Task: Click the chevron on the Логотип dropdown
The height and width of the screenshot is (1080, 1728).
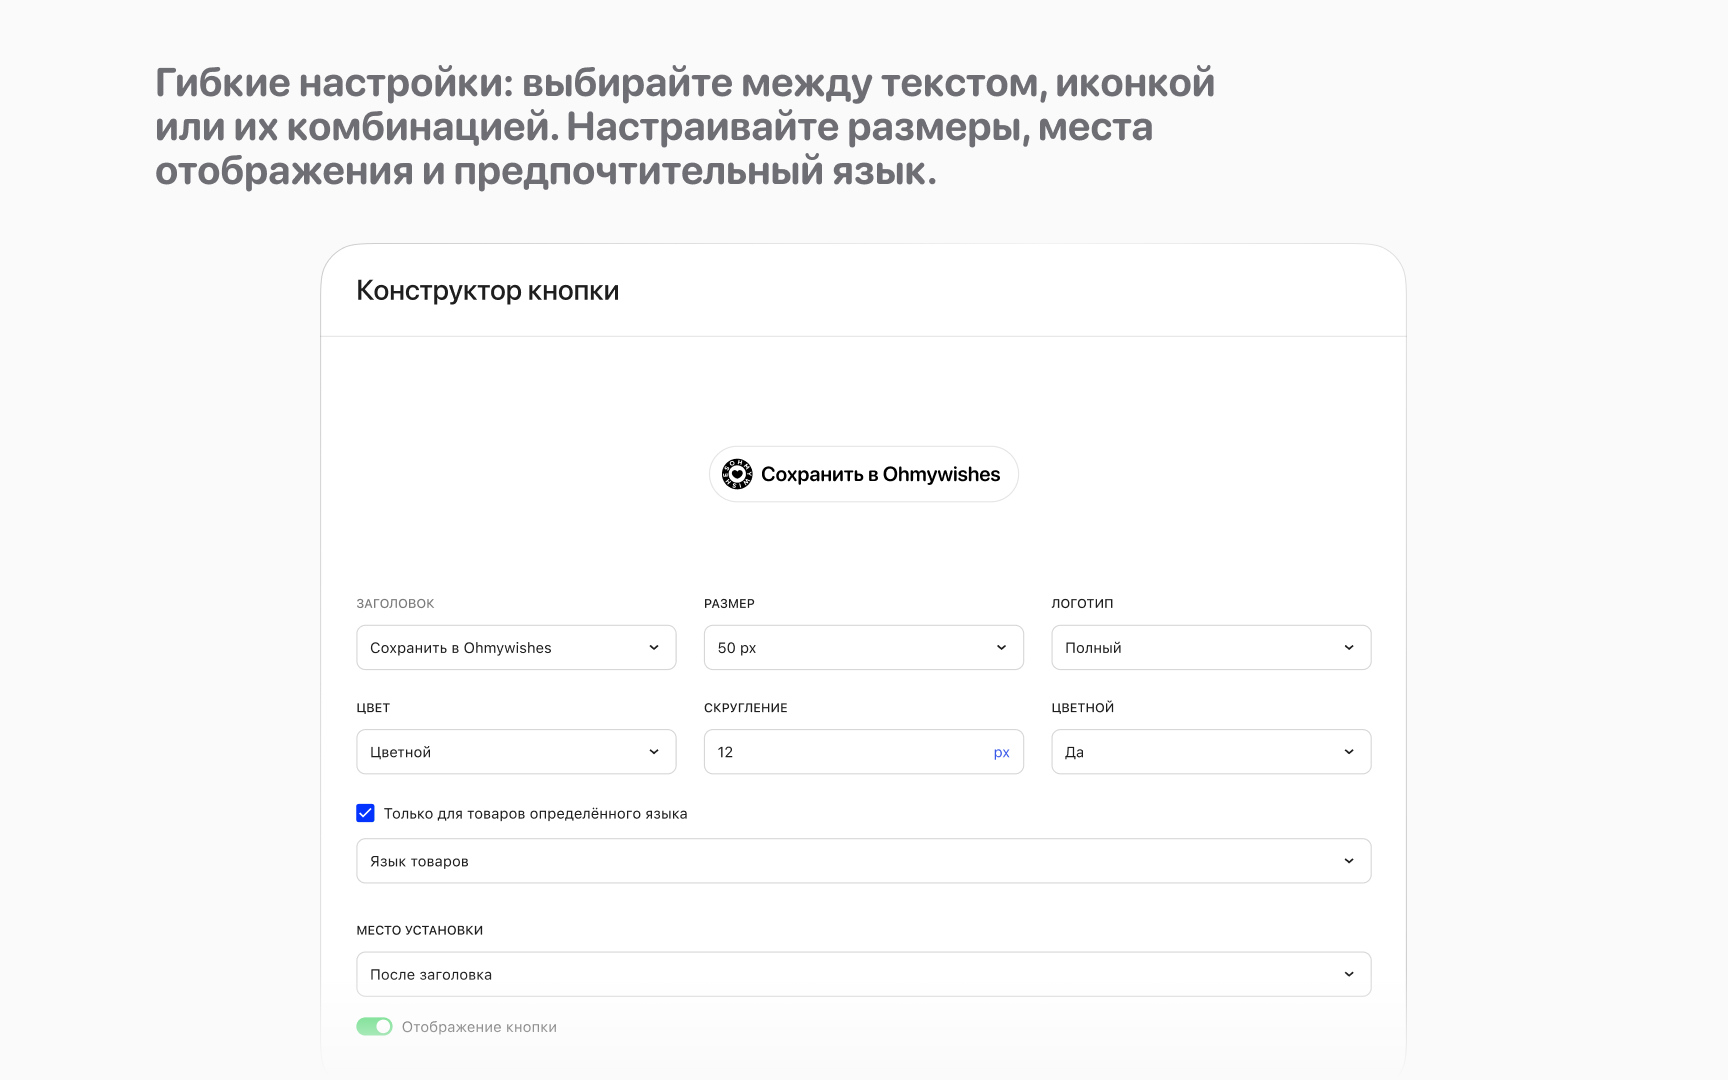Action: [x=1351, y=647]
